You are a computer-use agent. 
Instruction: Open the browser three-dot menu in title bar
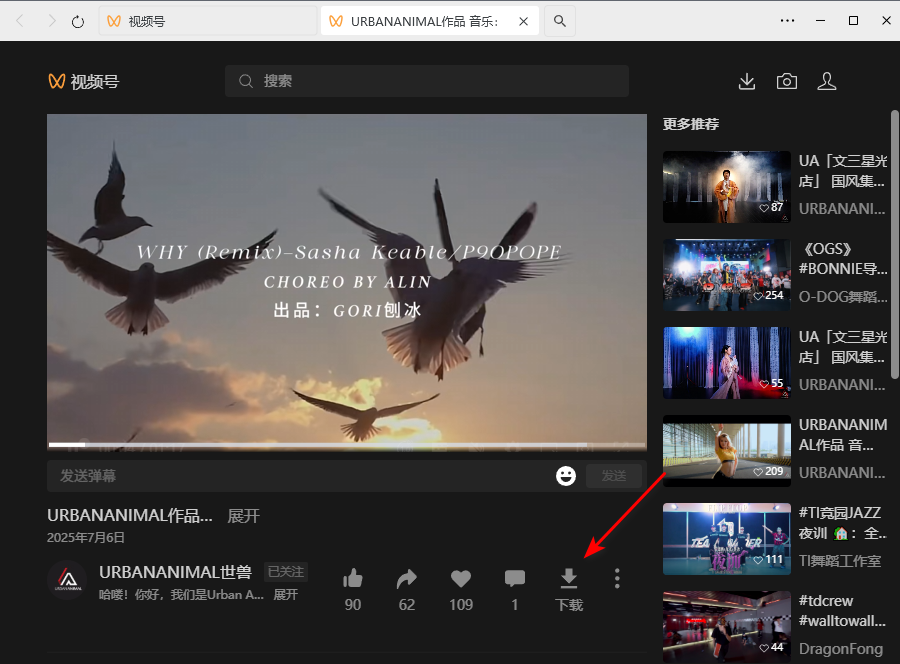coord(788,21)
